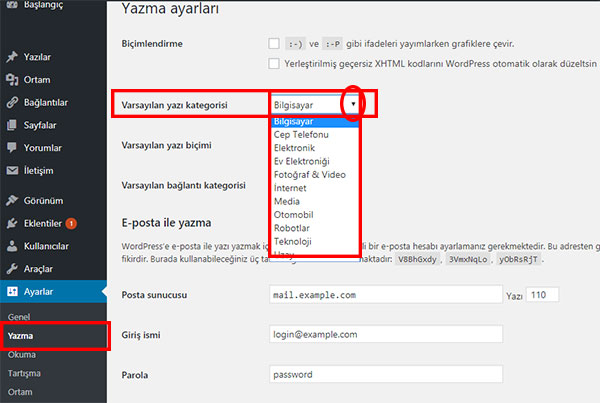Click the Varsayılan bağlantı kategorisi label
600x403 pixels.
tap(184, 186)
